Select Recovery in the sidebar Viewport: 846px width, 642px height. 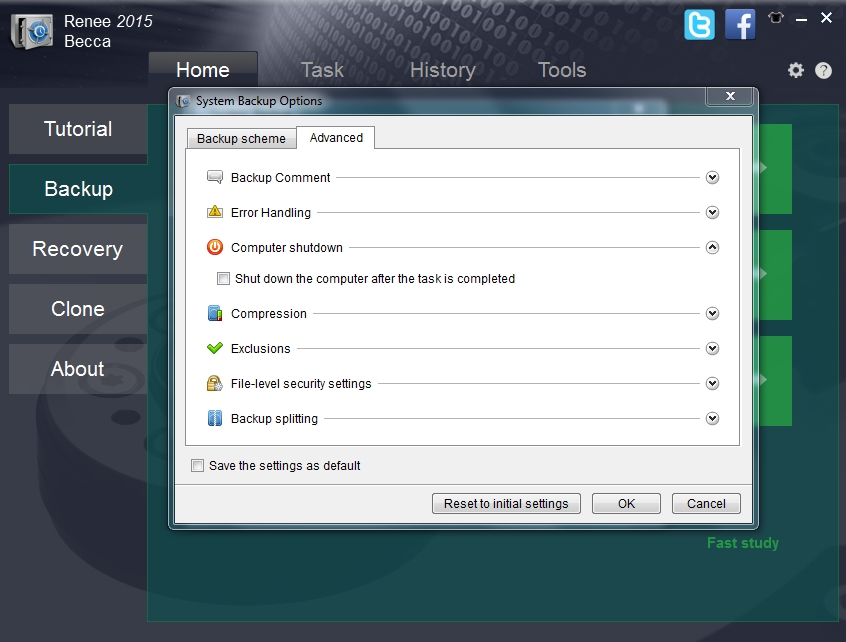[77, 248]
